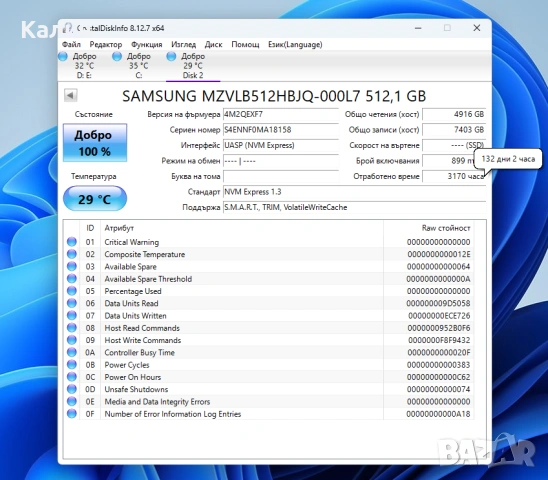The image size is (548, 480).
Task: Click raw value 000000009D5058
Action: (x=438, y=303)
